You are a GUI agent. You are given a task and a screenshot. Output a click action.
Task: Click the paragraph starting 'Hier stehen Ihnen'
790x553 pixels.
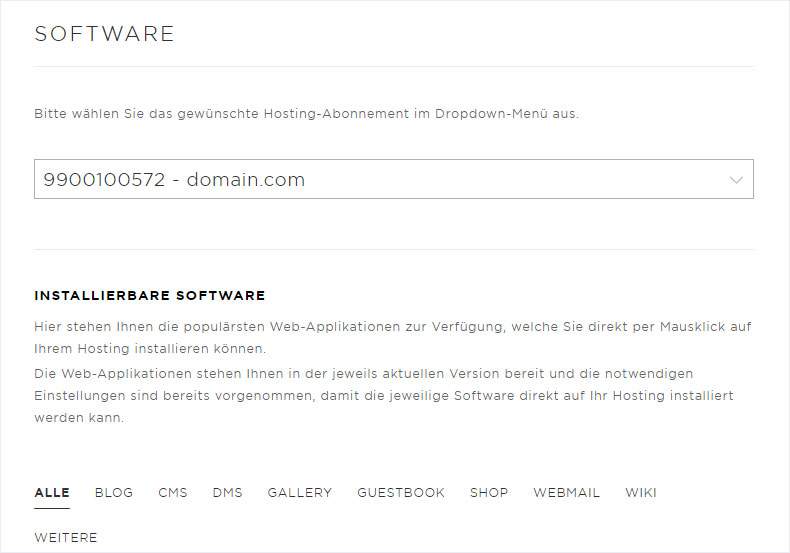point(392,337)
